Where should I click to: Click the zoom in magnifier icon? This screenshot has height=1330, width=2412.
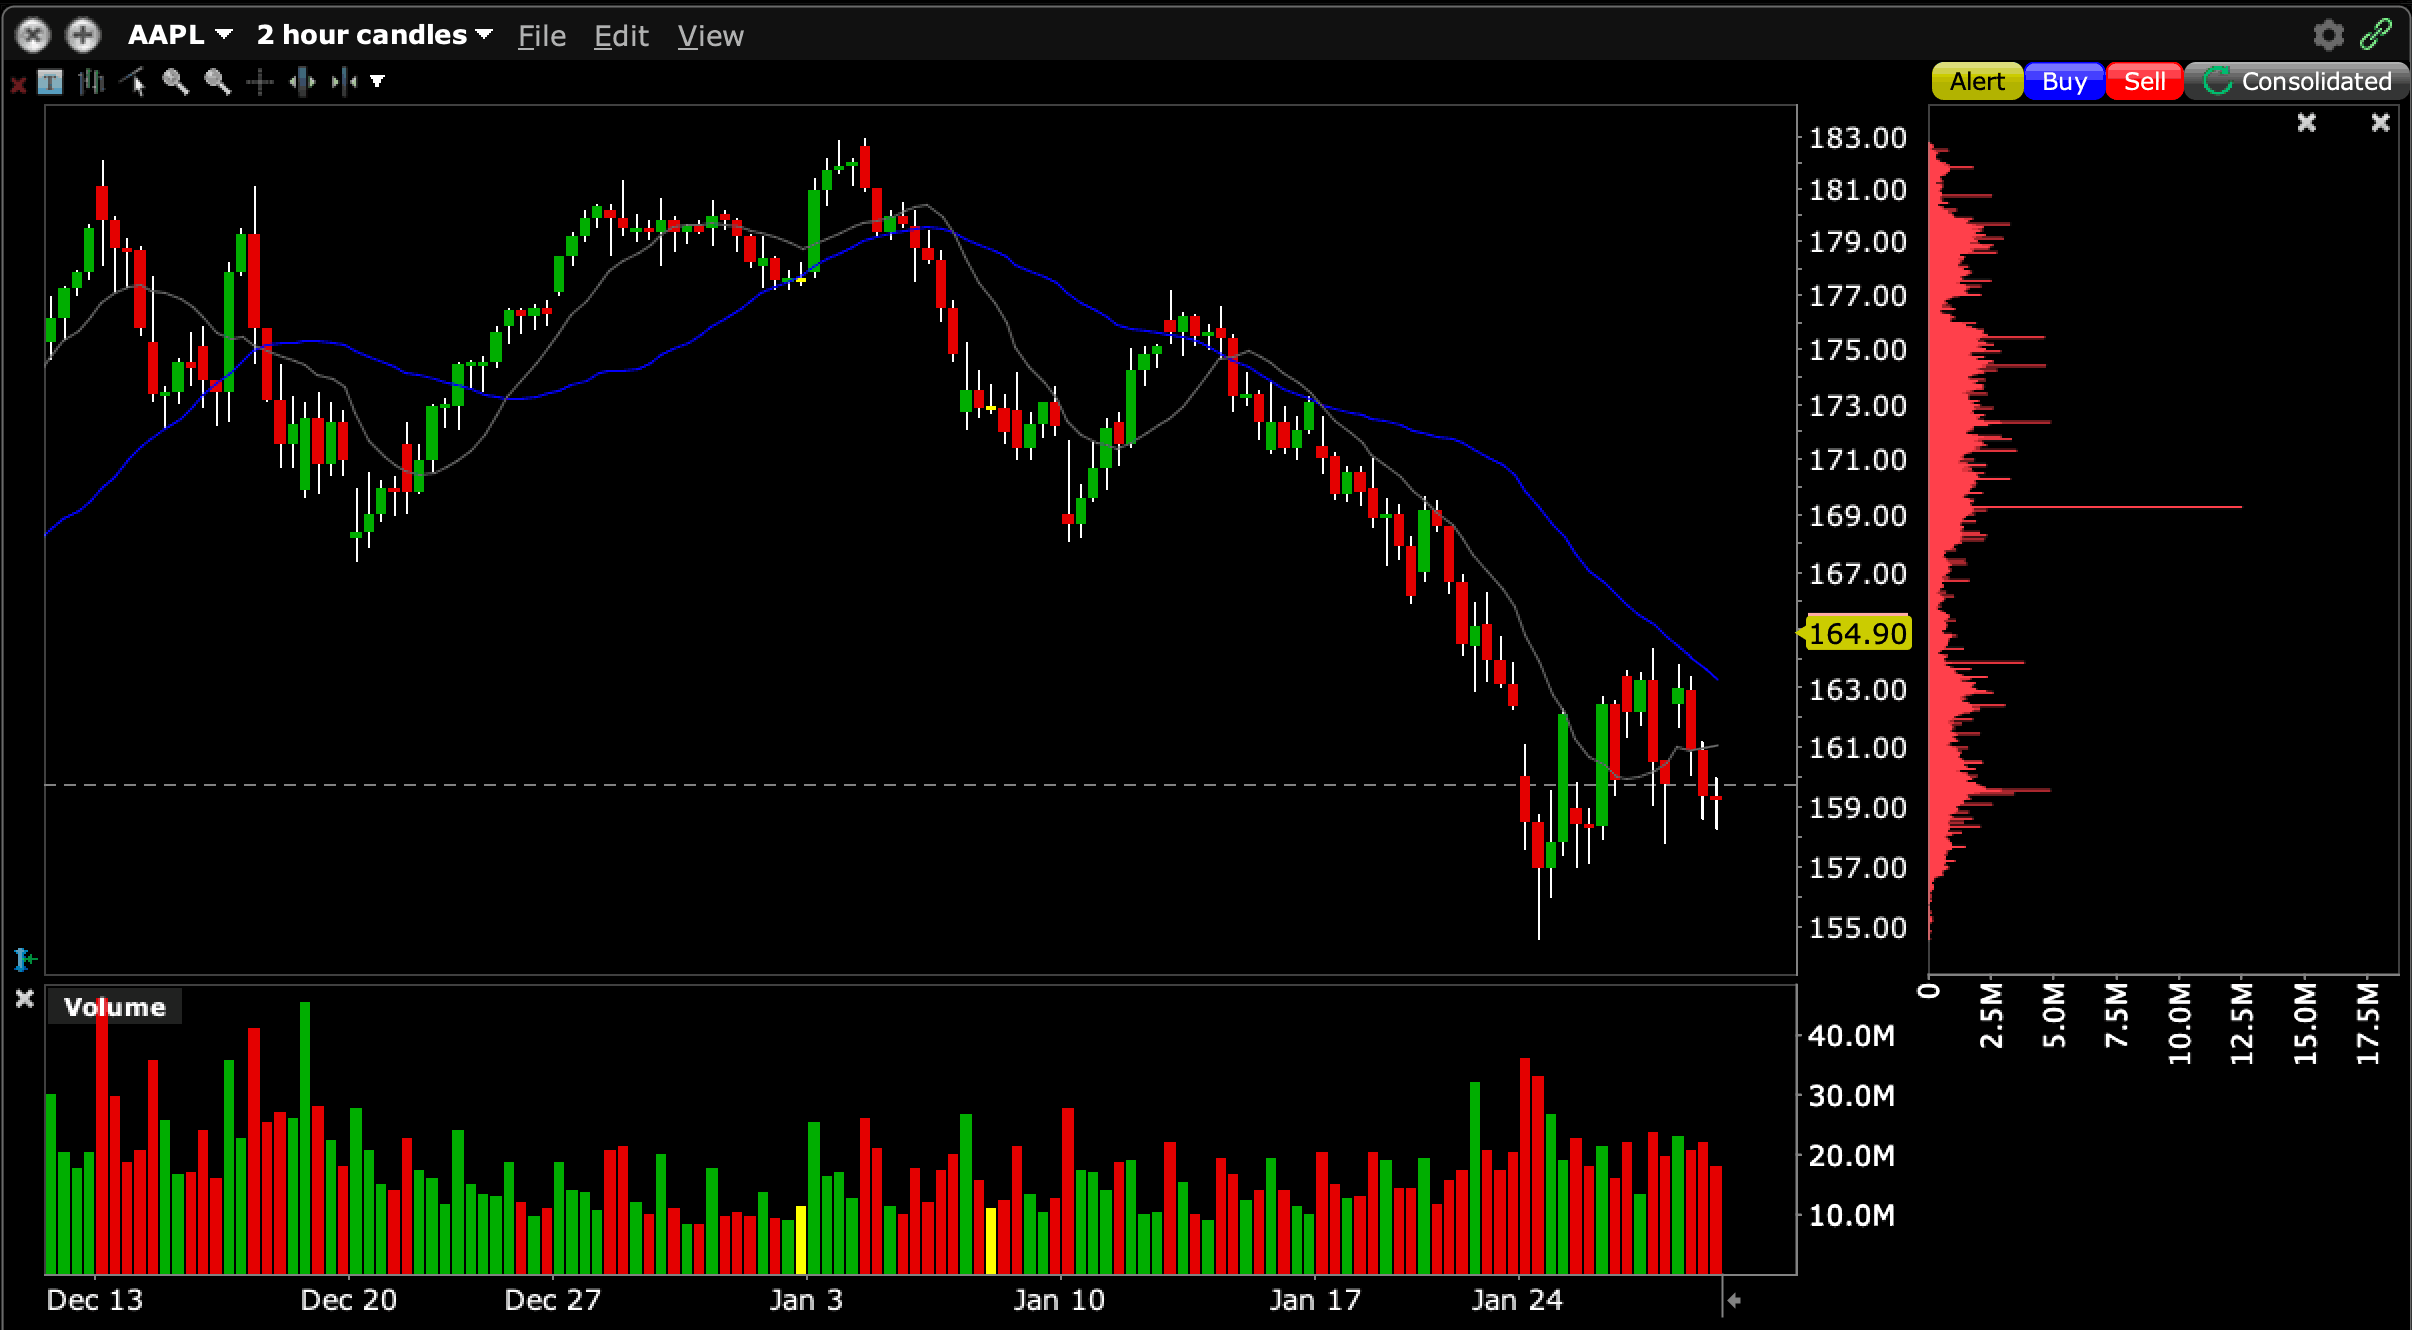[176, 82]
